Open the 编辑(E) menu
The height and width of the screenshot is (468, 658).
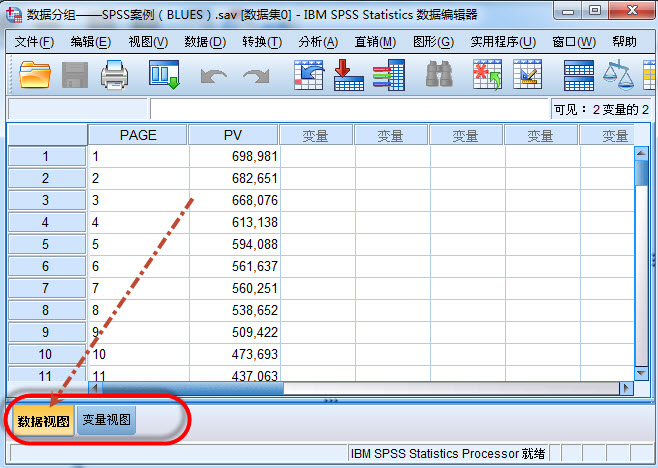point(91,42)
